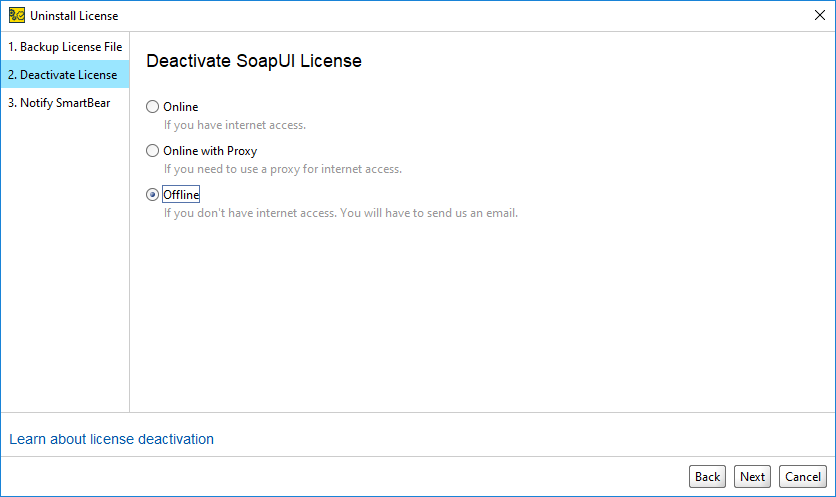The height and width of the screenshot is (497, 836).
Task: Click the Deactivate SoapUI License heading
Action: pos(254,61)
